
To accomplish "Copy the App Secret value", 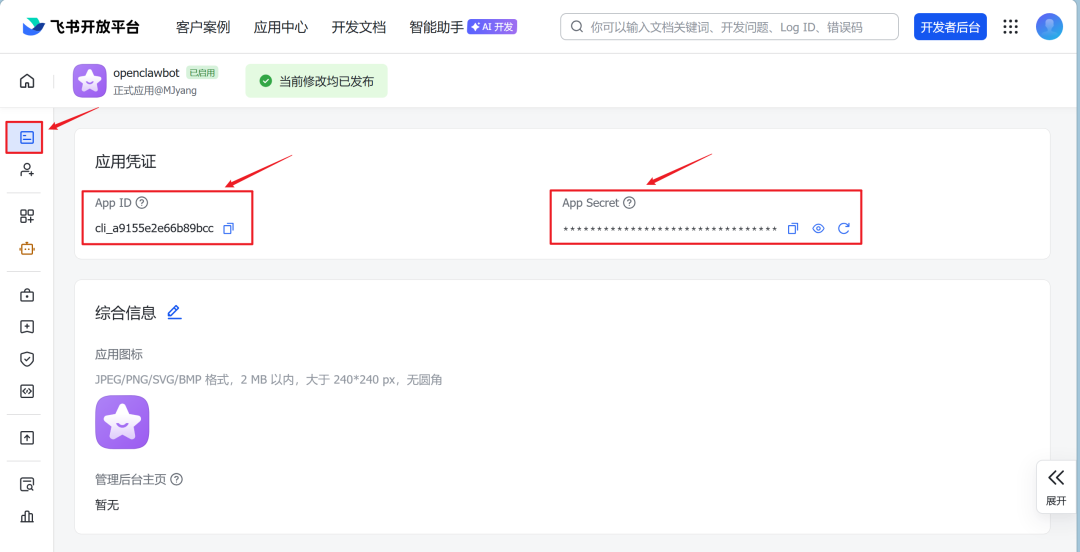I will point(793,229).
